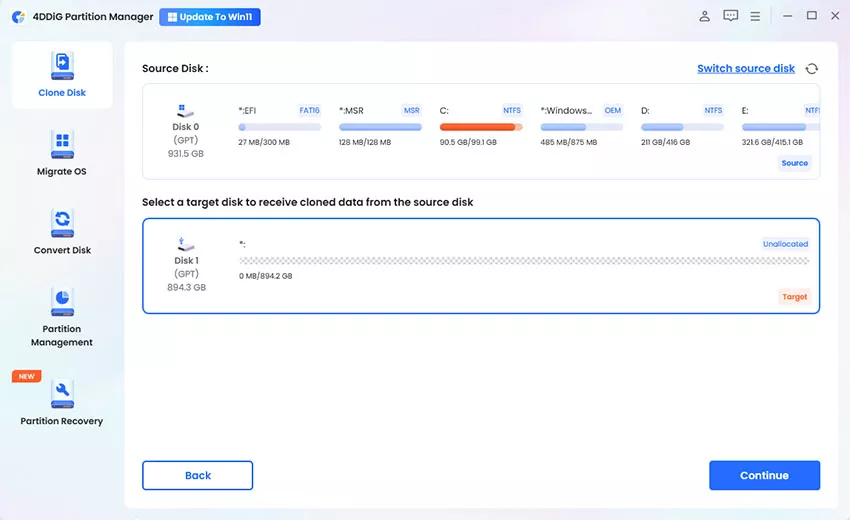The height and width of the screenshot is (520, 850).
Task: Click the C: NTFS partition usage bar
Action: point(481,127)
